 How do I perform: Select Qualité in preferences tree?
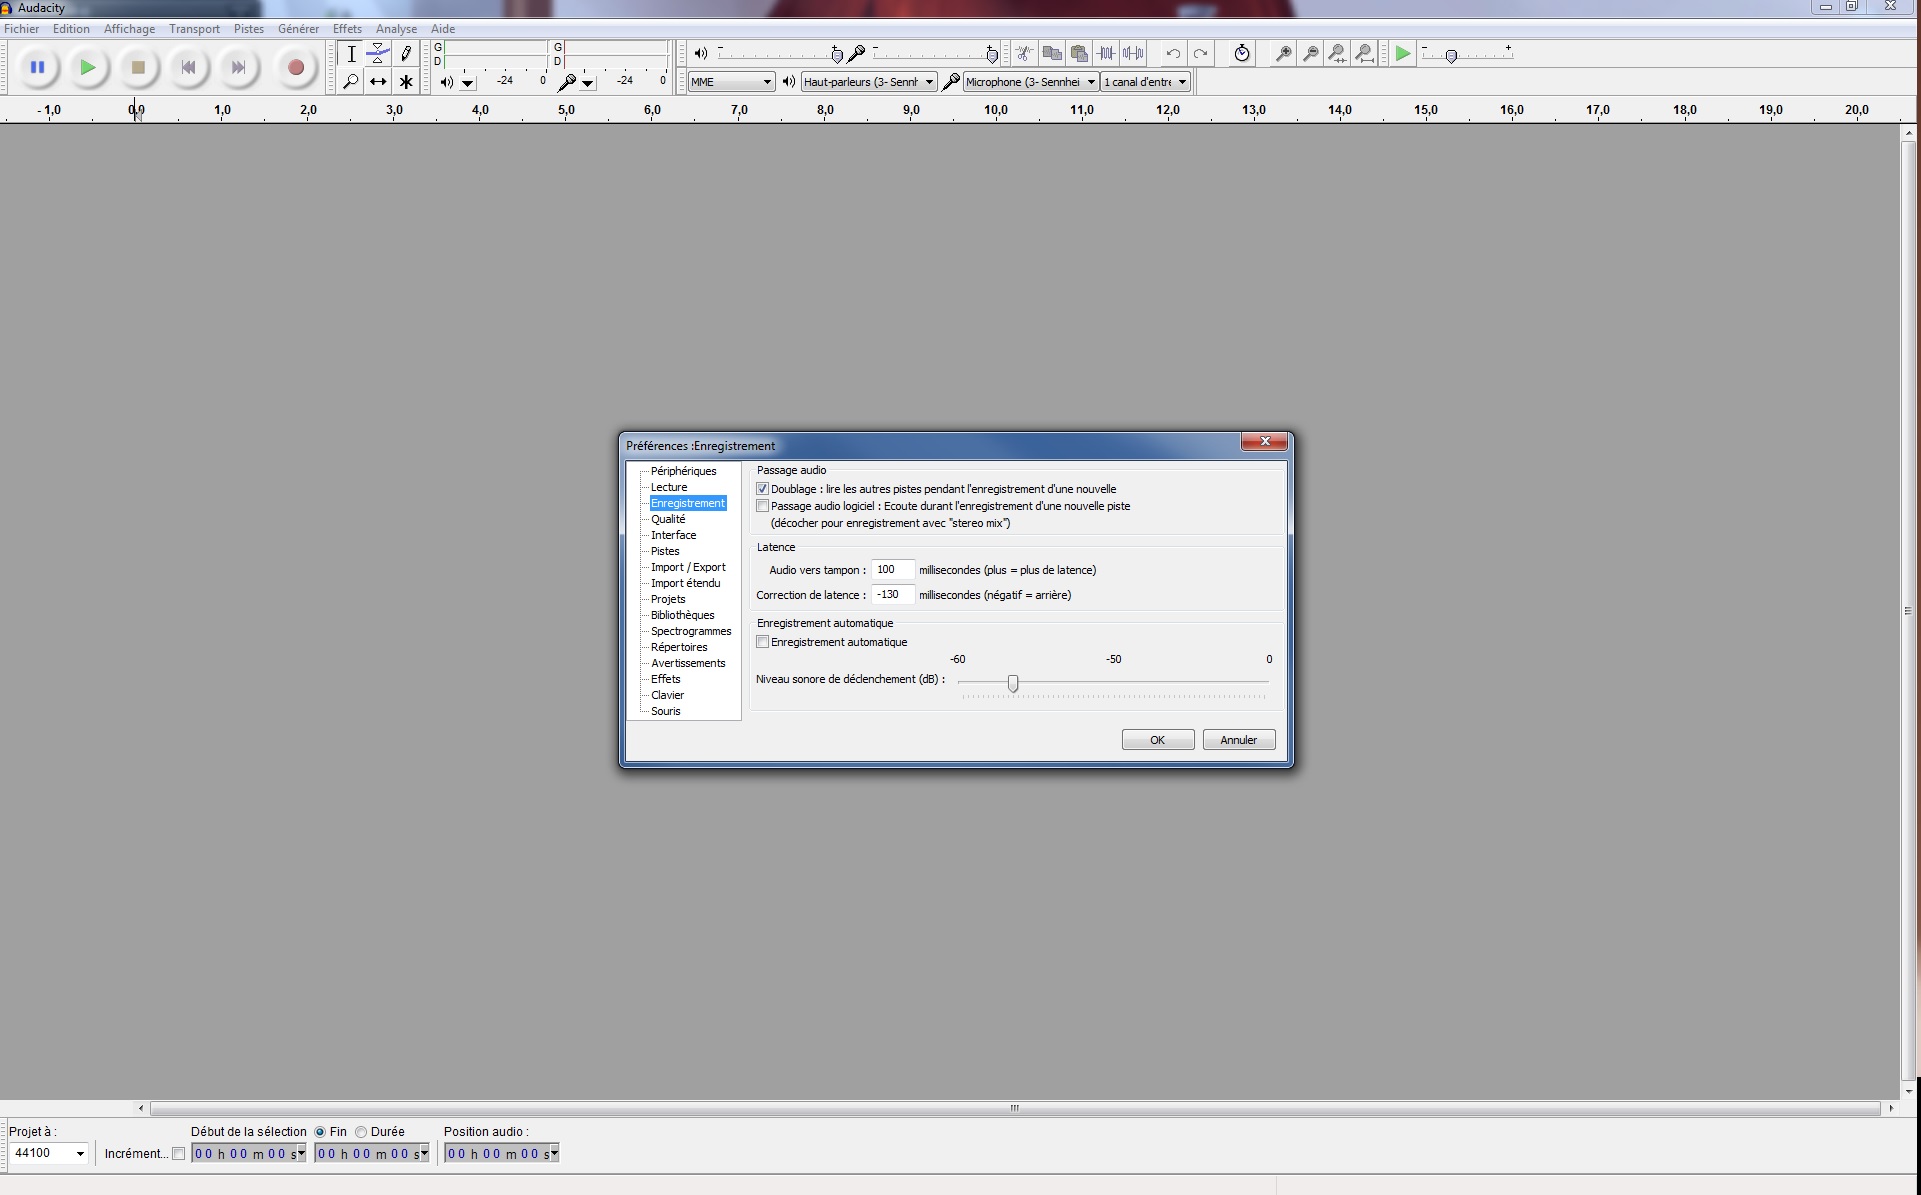pyautogui.click(x=668, y=519)
